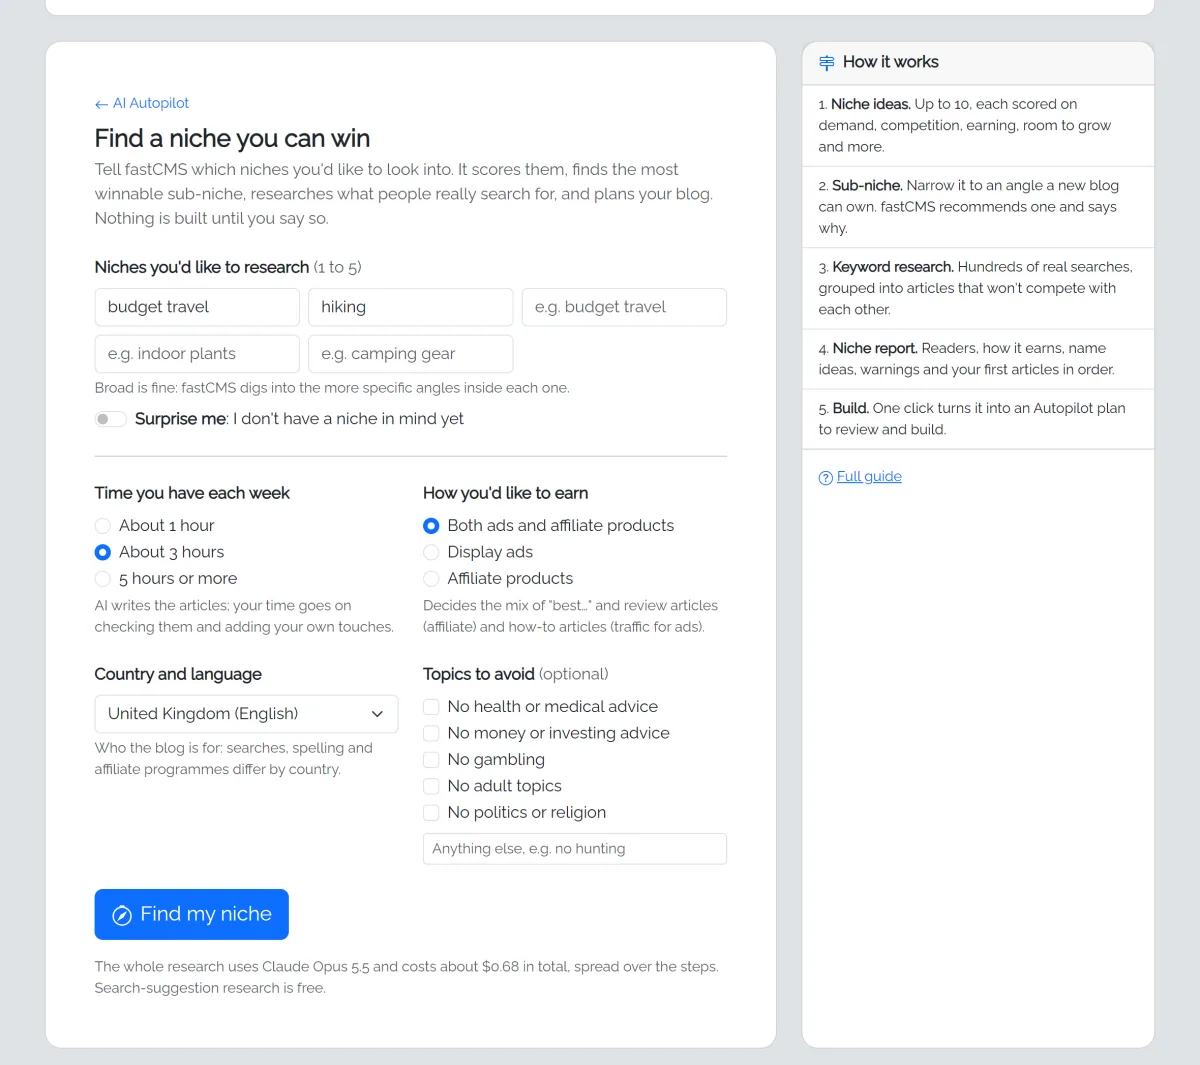Open the United Kingdom (English) country dropdown
The width and height of the screenshot is (1200, 1065).
(x=246, y=714)
